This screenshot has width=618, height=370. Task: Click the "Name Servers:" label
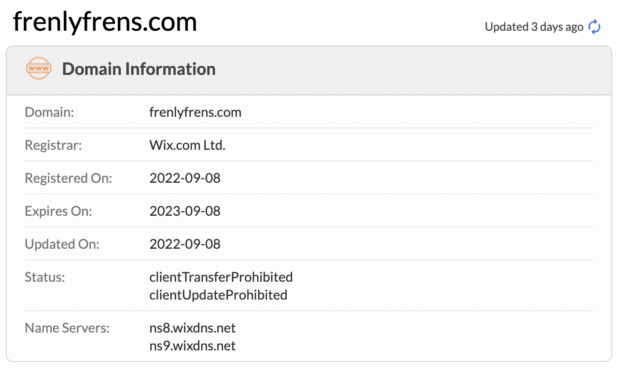click(67, 328)
